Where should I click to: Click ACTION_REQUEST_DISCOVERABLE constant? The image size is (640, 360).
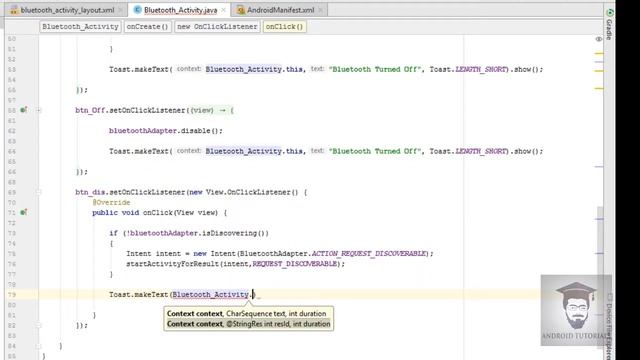click(369, 253)
